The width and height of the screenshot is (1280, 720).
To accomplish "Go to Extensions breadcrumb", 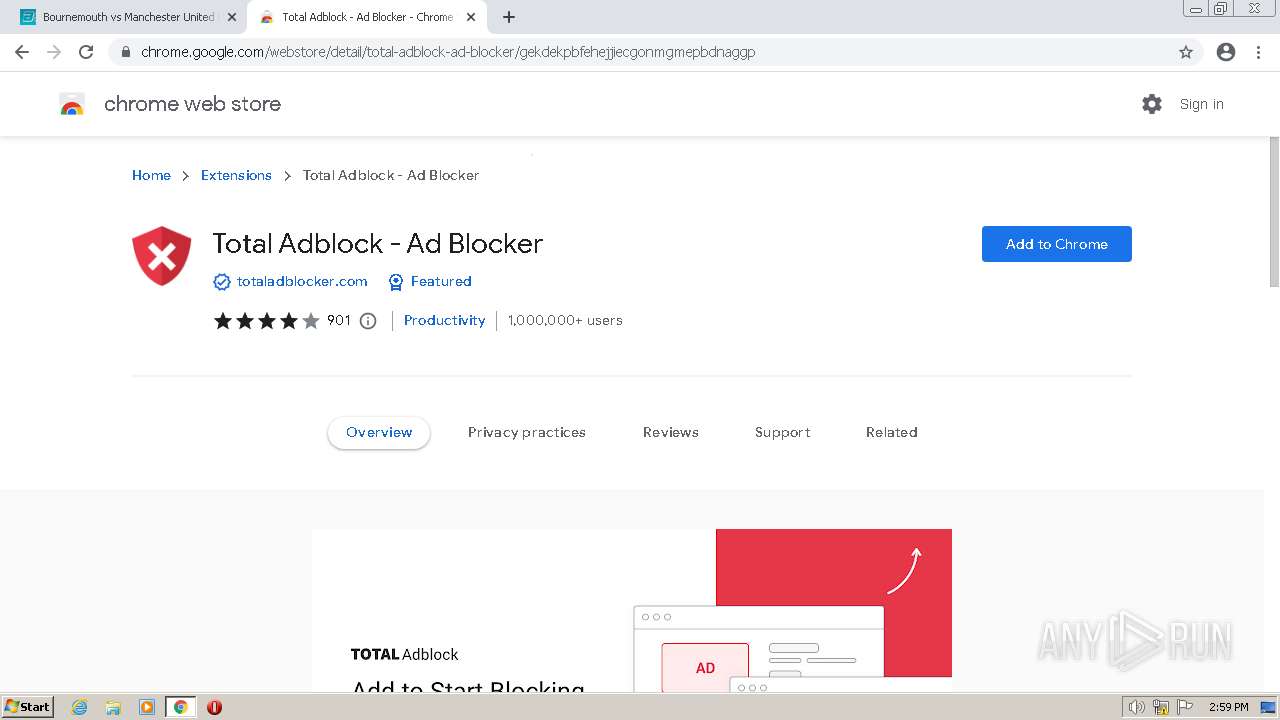I will click(x=236, y=175).
